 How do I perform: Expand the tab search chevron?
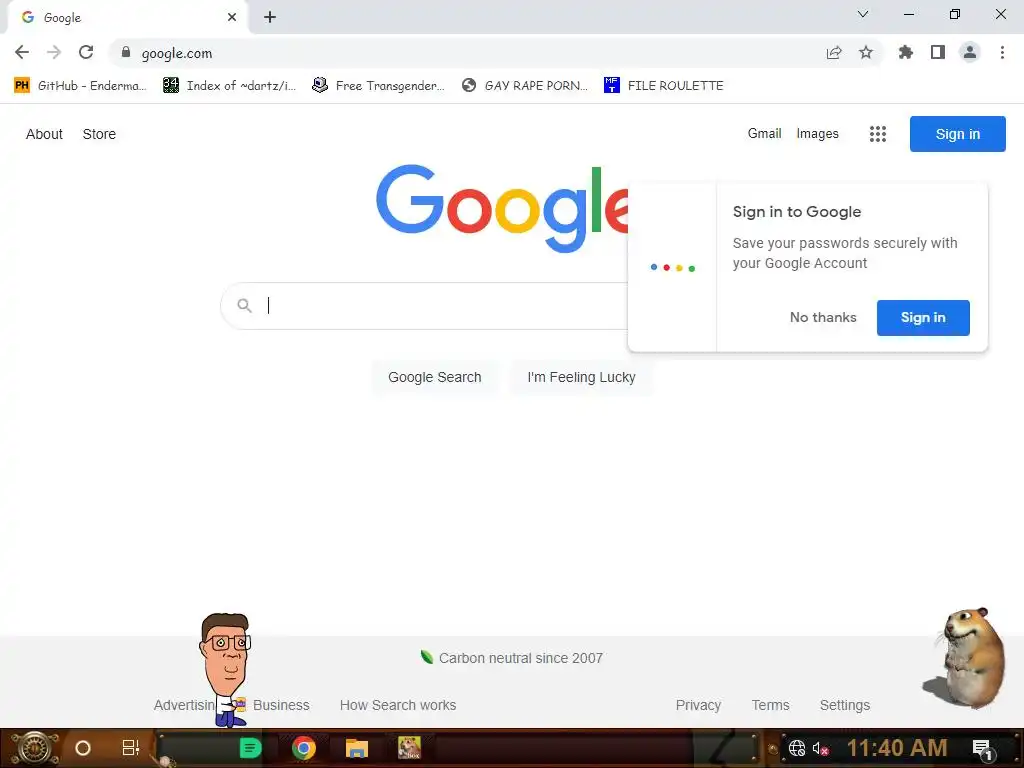point(863,14)
